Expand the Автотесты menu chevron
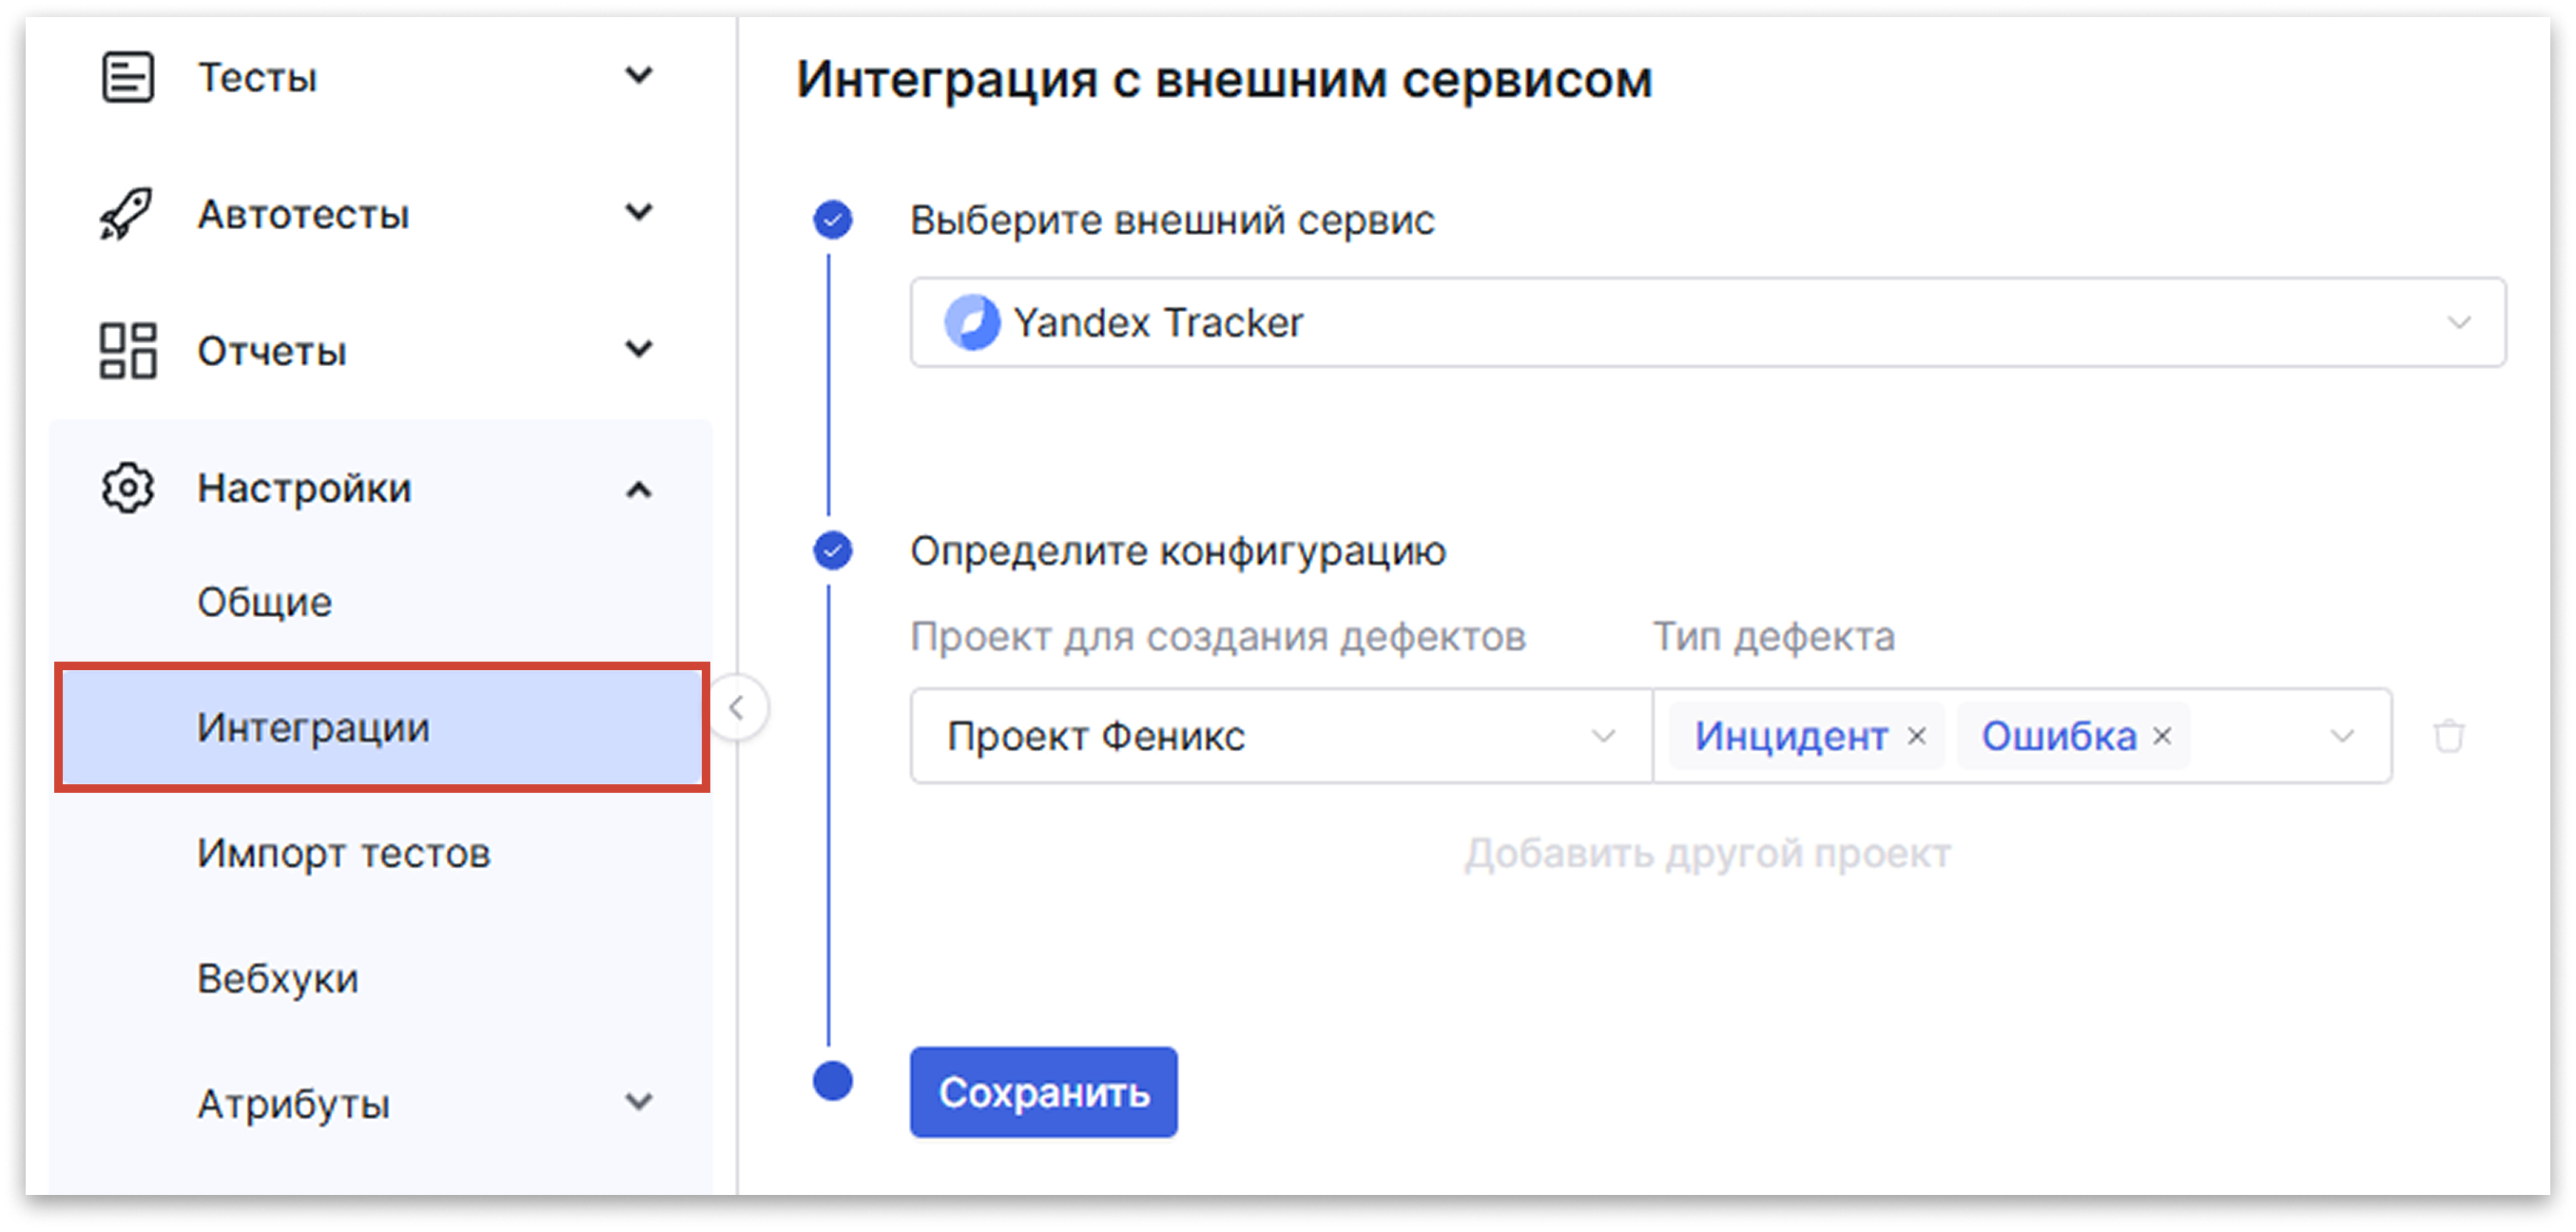 point(639,212)
